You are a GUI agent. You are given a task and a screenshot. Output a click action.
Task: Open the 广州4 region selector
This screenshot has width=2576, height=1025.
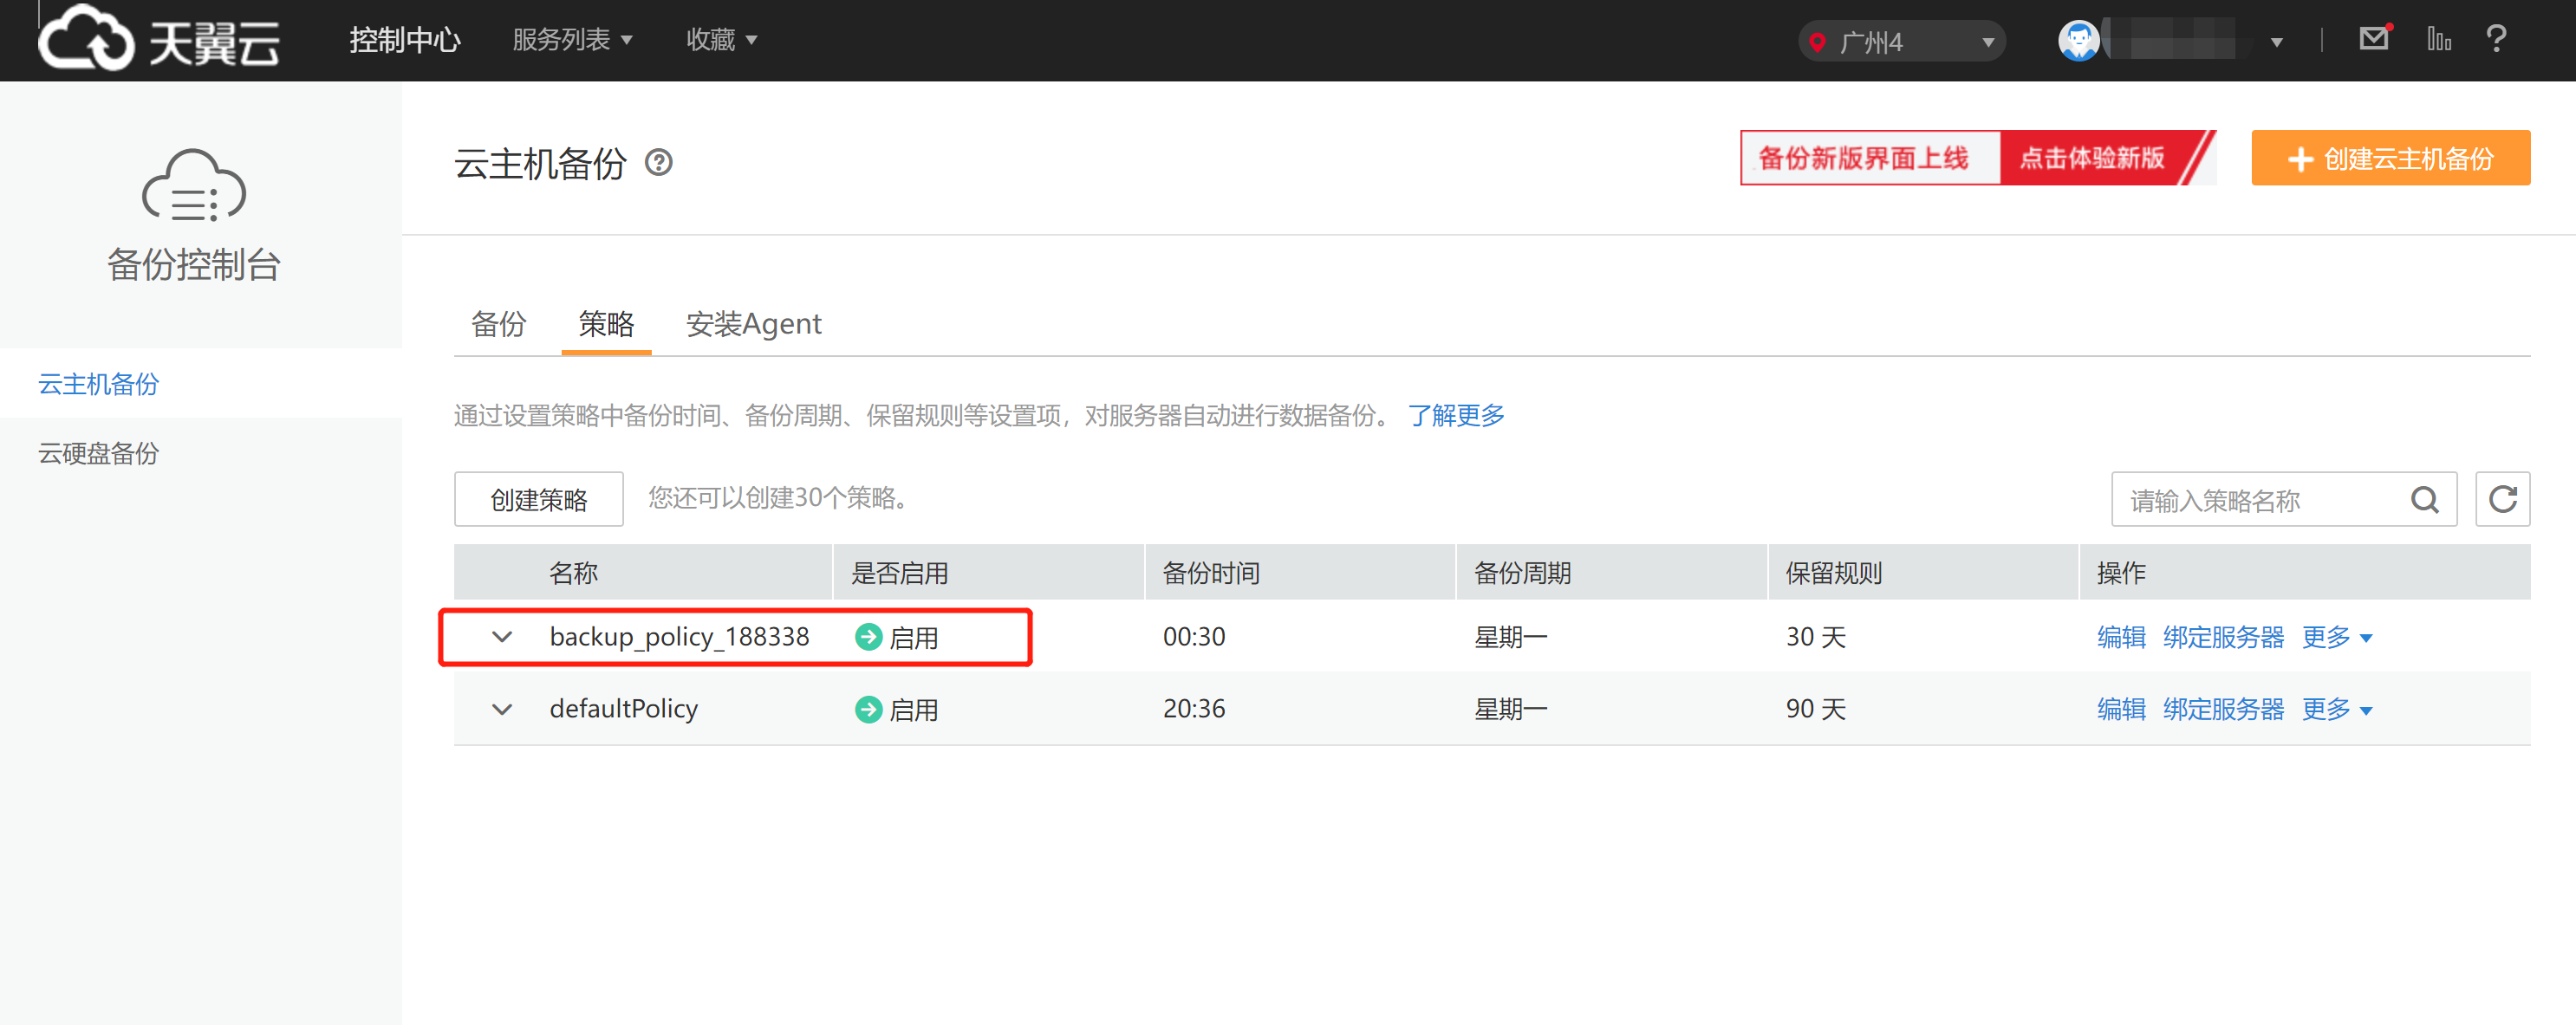(1902, 42)
